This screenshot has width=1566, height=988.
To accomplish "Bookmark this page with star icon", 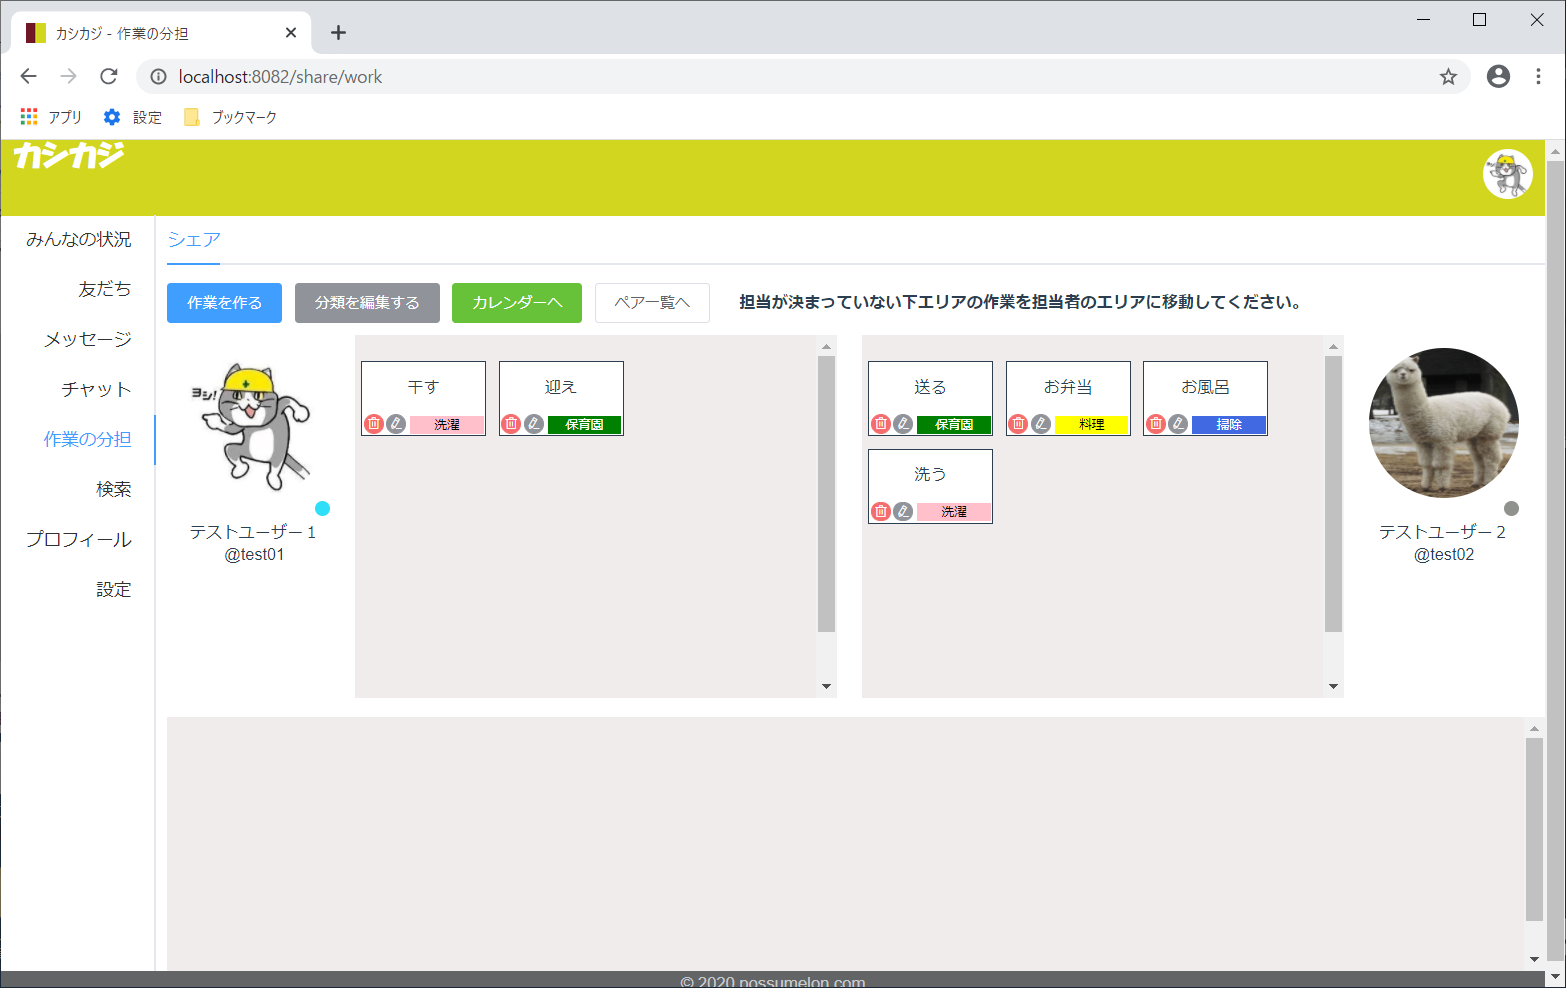I will [x=1448, y=77].
